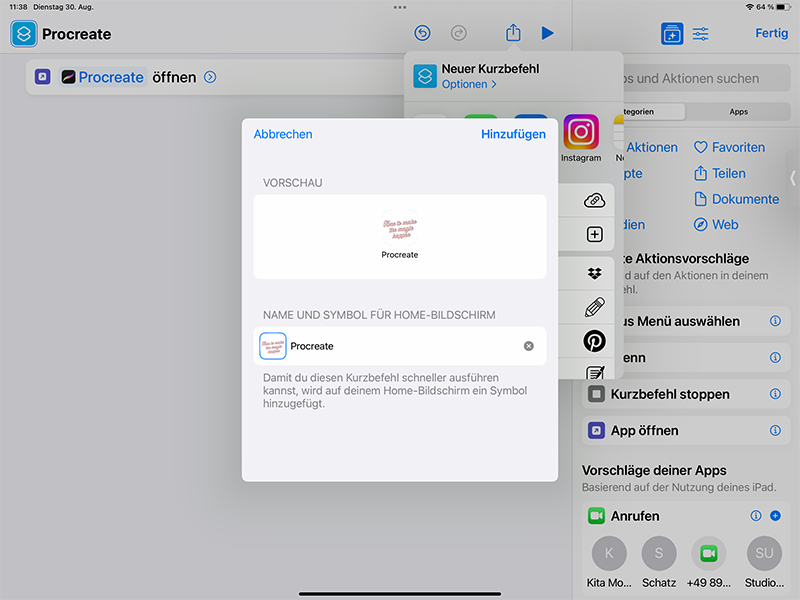Screen dimensions: 800x600
Task: Select contact Kita Mo...
Action: click(x=609, y=562)
